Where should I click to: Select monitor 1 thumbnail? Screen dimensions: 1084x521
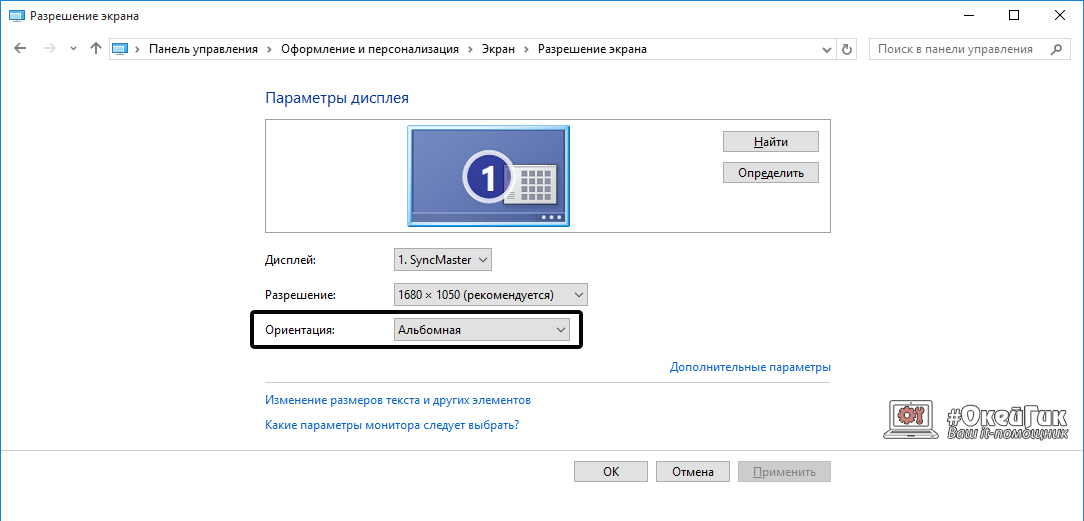tap(488, 176)
